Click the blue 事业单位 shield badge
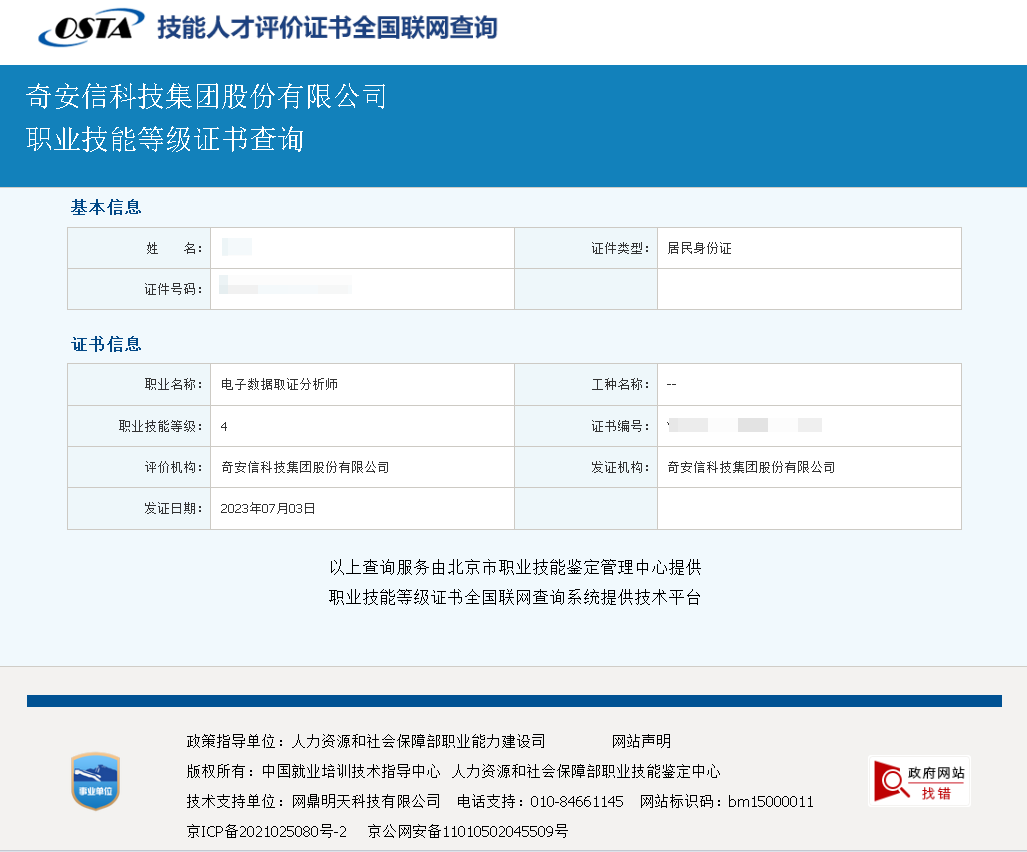Image resolution: width=1027 pixels, height=852 pixels. tap(95, 781)
